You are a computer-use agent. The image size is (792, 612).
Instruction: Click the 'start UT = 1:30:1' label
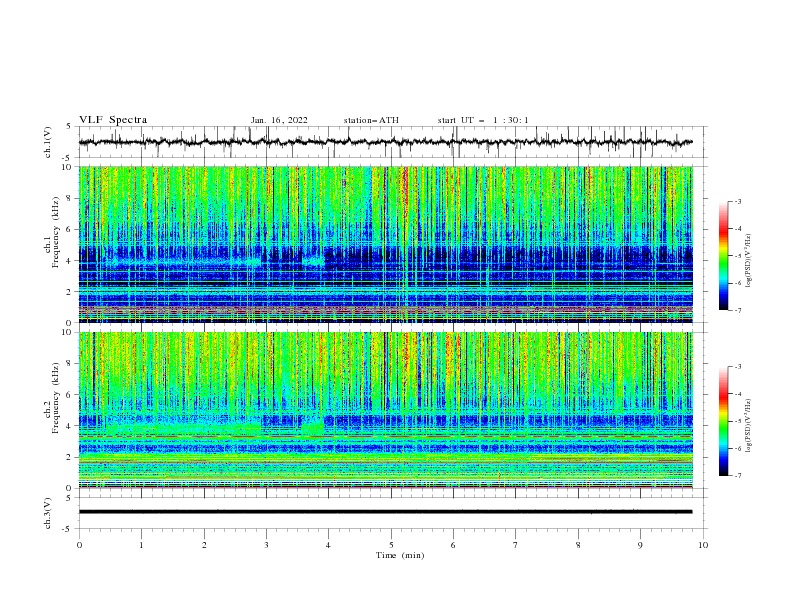coord(483,120)
